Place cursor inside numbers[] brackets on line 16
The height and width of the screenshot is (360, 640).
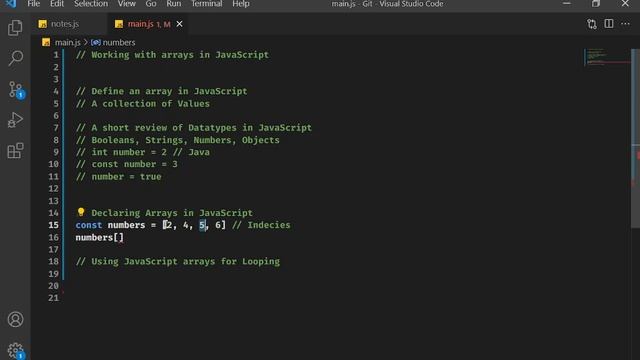118,237
